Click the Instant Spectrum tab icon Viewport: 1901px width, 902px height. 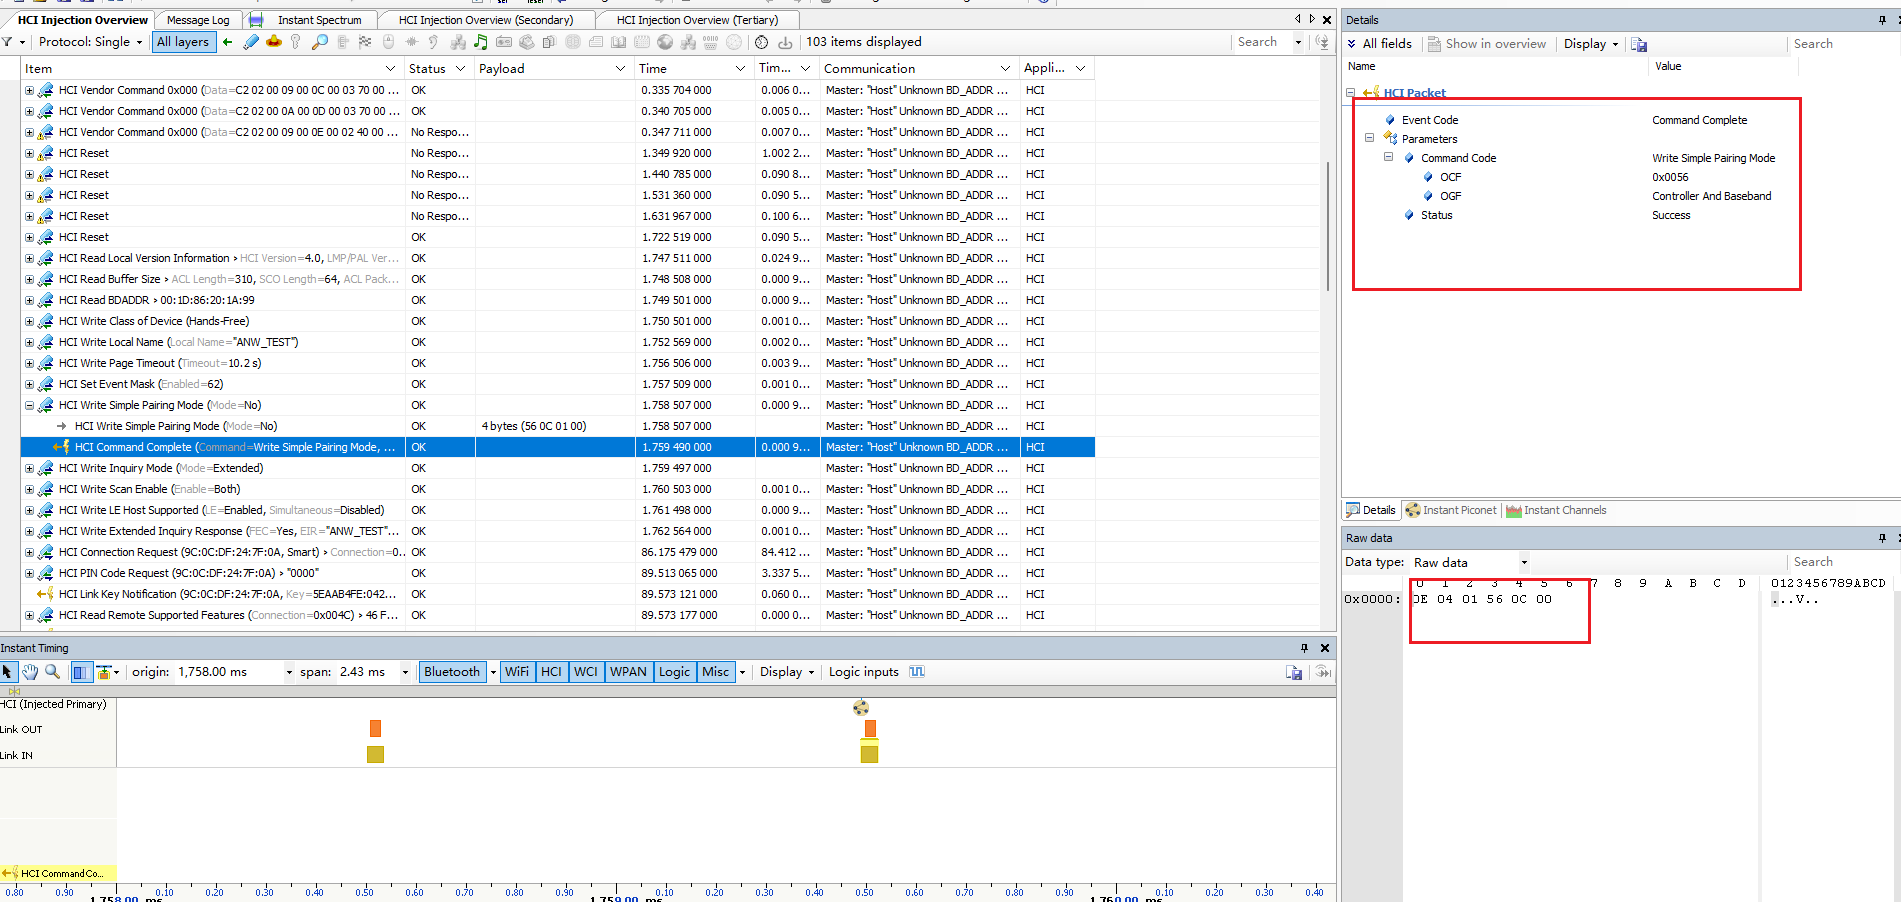(x=257, y=20)
